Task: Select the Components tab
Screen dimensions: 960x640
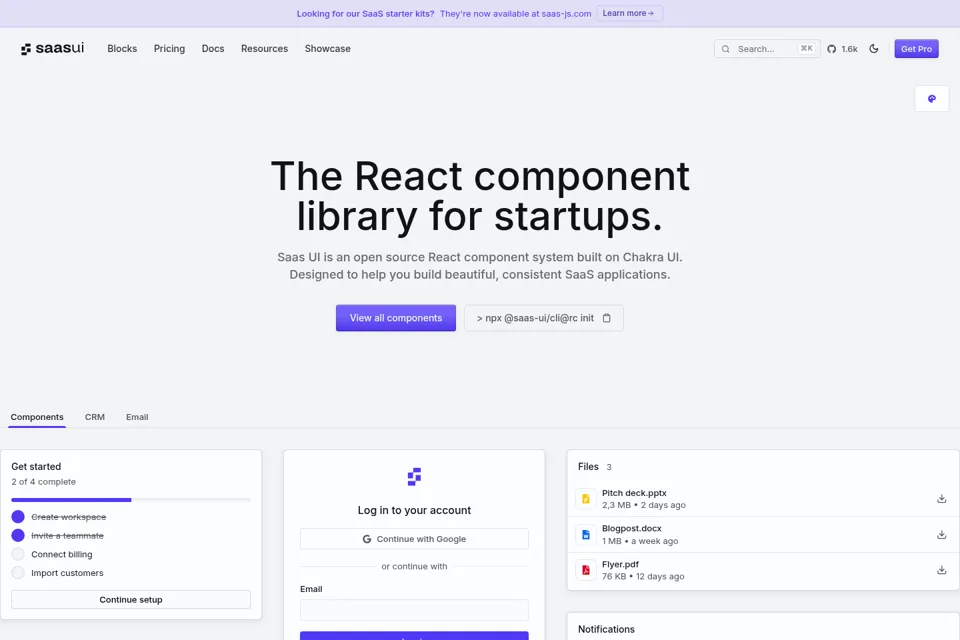Action: [x=37, y=417]
